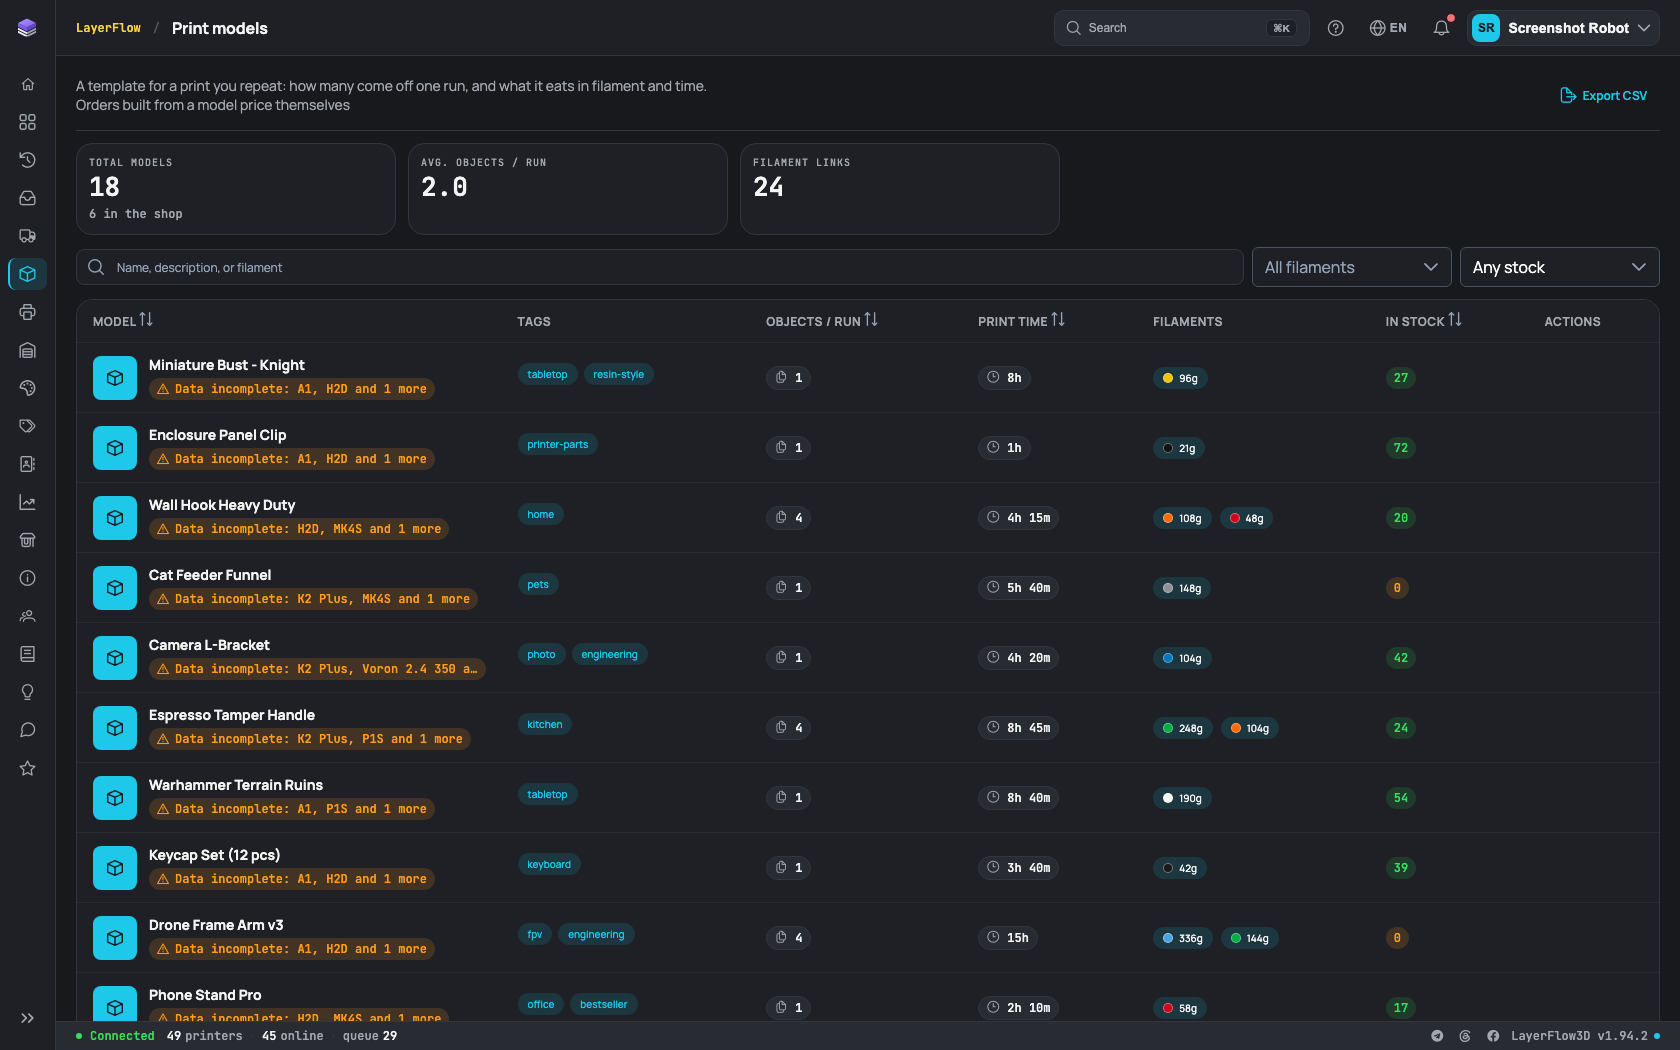The width and height of the screenshot is (1680, 1050).
Task: Expand the sidebar with double chevron
Action: pos(27,1018)
